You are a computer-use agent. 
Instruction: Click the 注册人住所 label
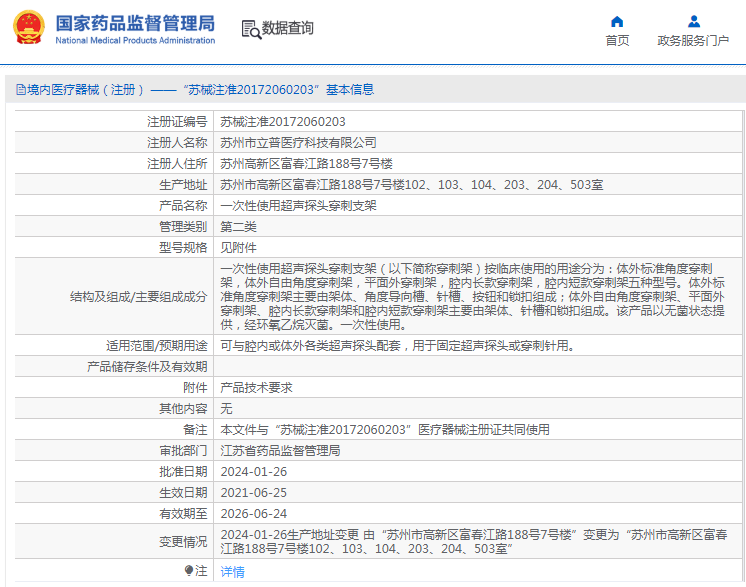[177, 164]
